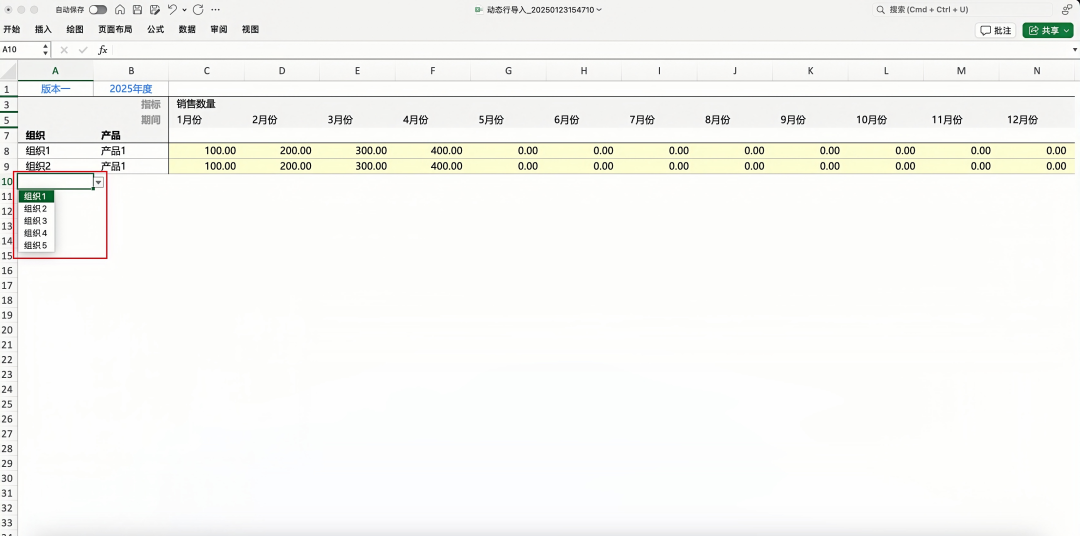Click the 批注 comments button
This screenshot has width=1080, height=536.
(996, 30)
